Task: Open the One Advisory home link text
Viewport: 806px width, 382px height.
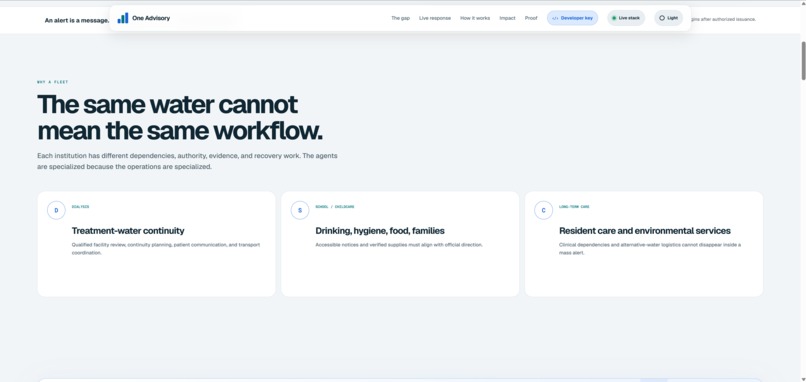Action: click(151, 18)
